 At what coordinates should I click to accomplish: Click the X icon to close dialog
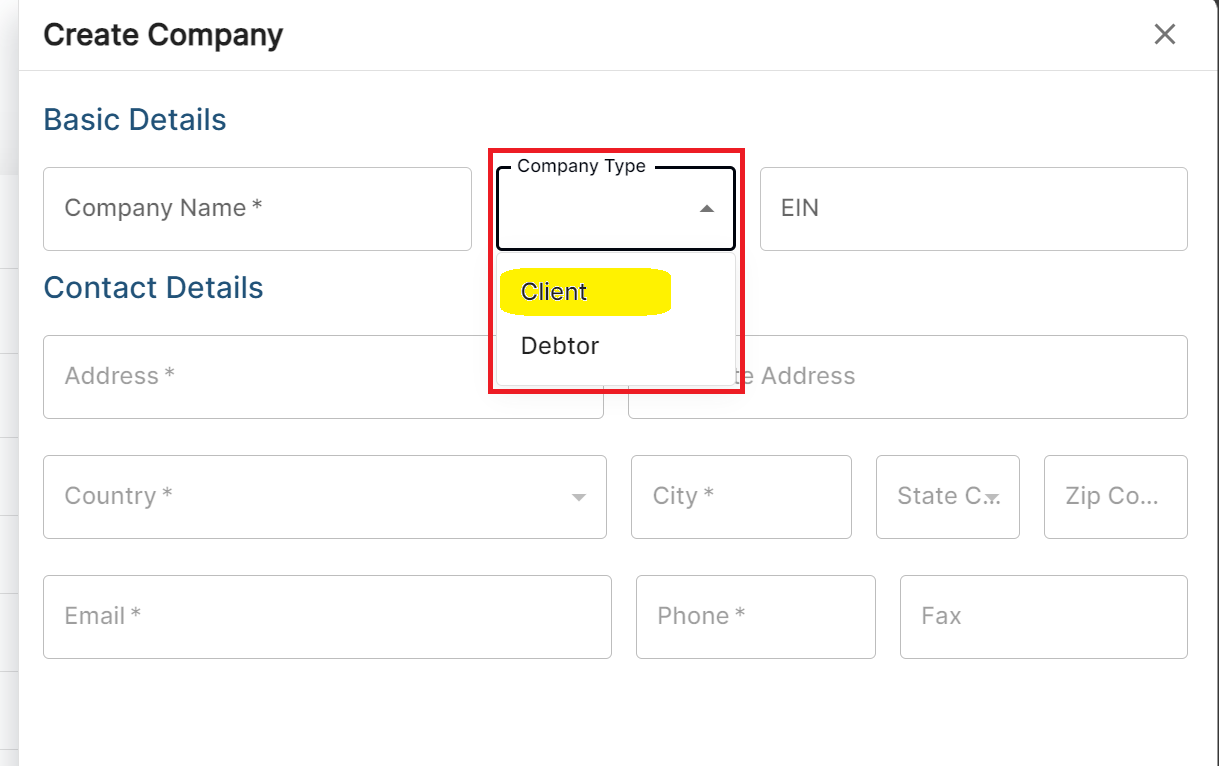click(x=1164, y=33)
